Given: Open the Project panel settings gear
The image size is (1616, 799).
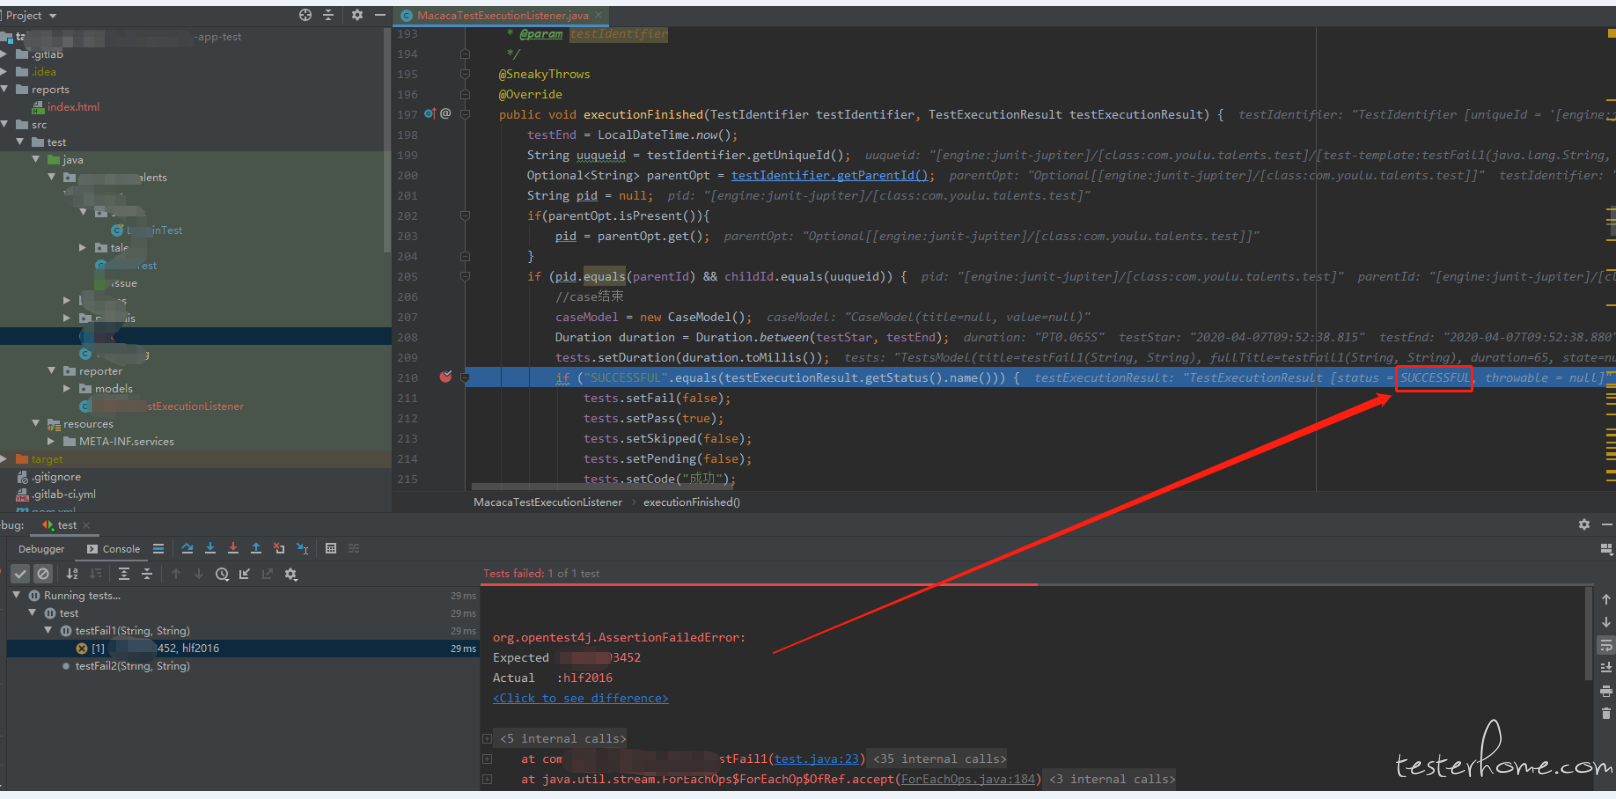Looking at the screenshot, I should pos(357,15).
